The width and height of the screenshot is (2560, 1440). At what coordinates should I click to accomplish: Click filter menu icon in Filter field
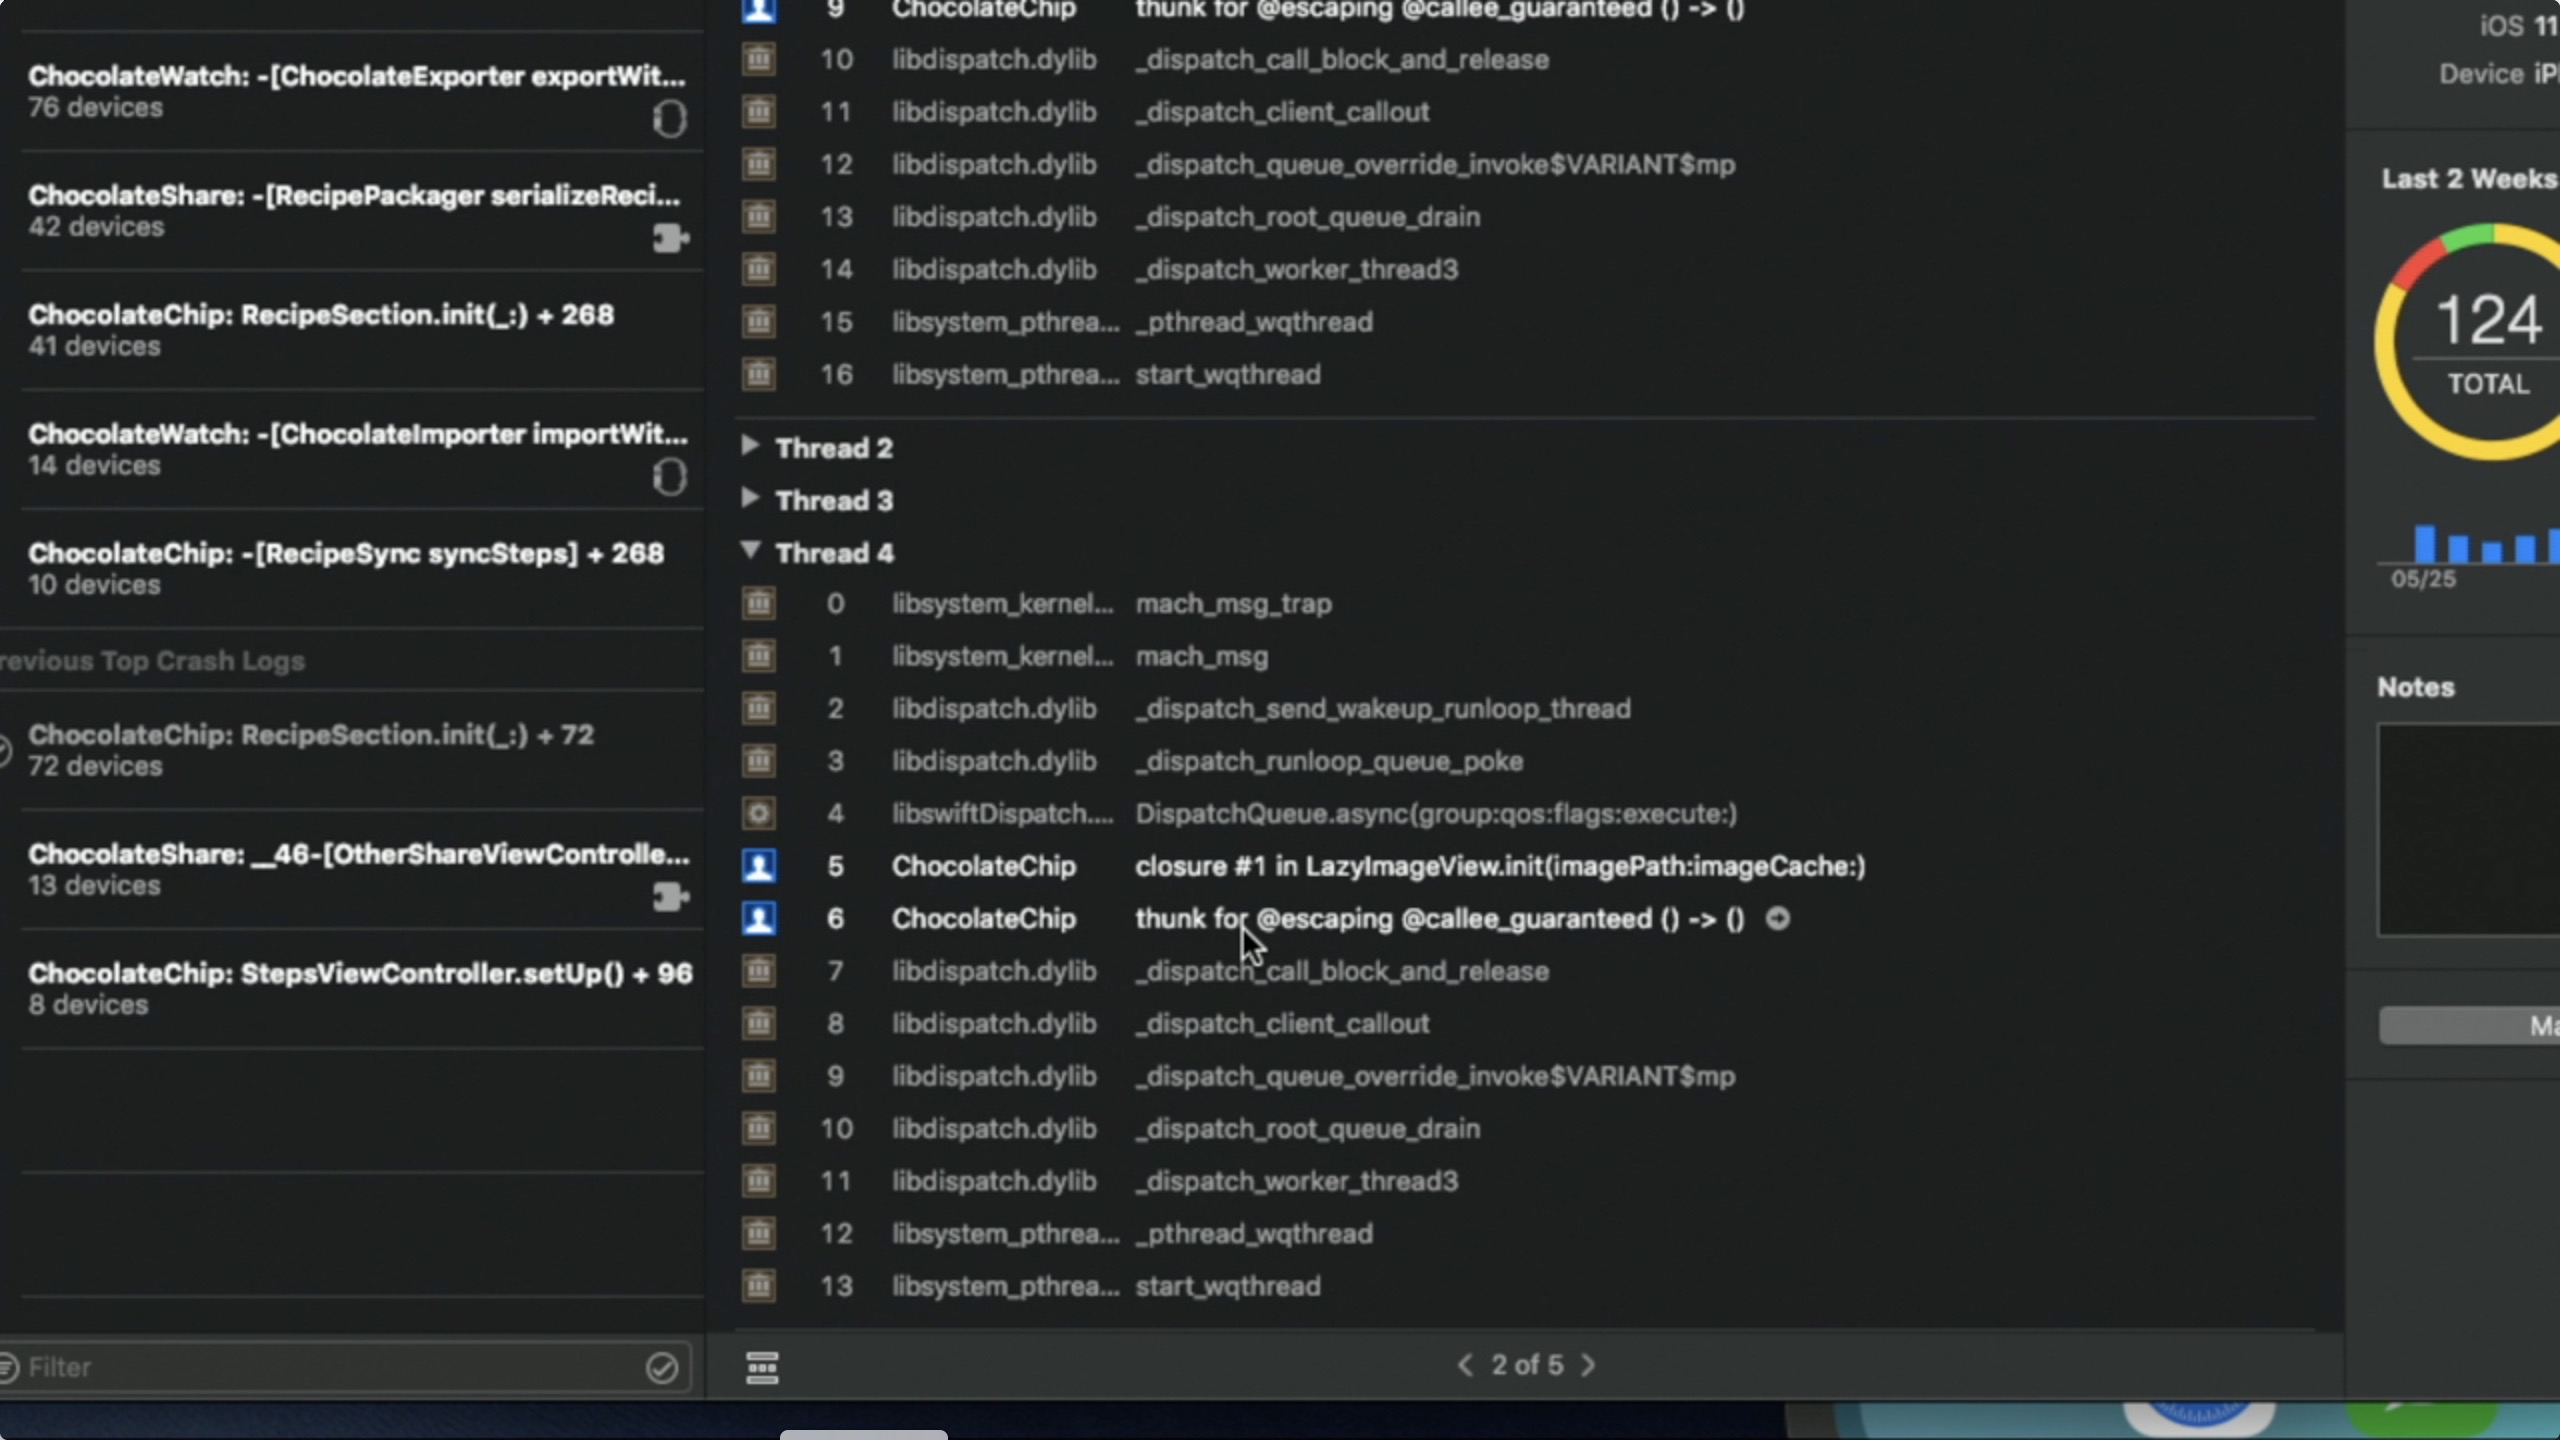(8, 1367)
